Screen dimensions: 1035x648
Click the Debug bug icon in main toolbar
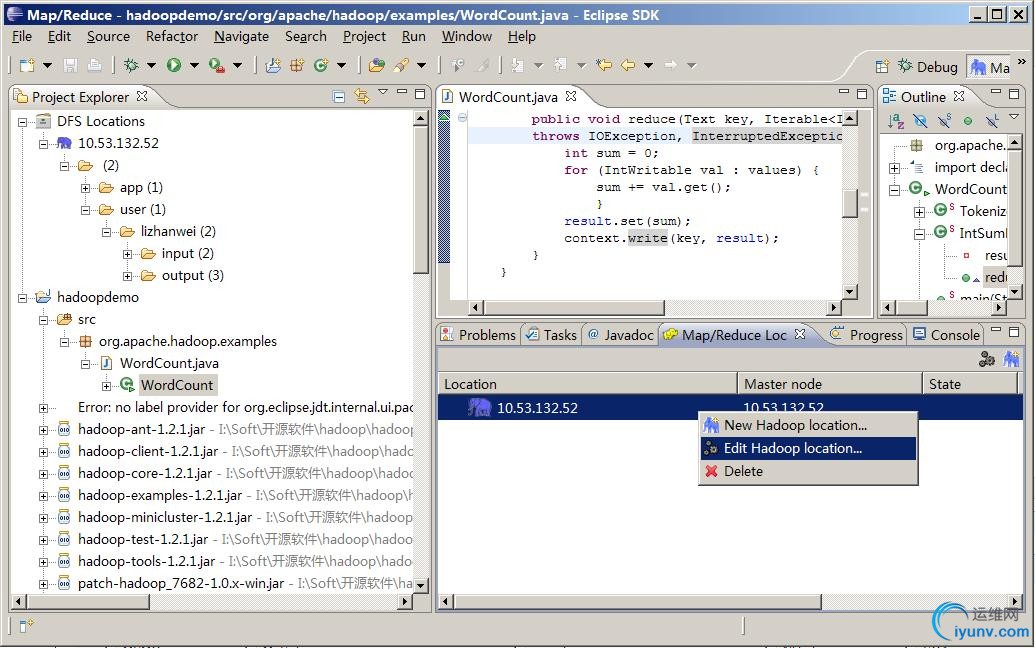pyautogui.click(x=131, y=65)
